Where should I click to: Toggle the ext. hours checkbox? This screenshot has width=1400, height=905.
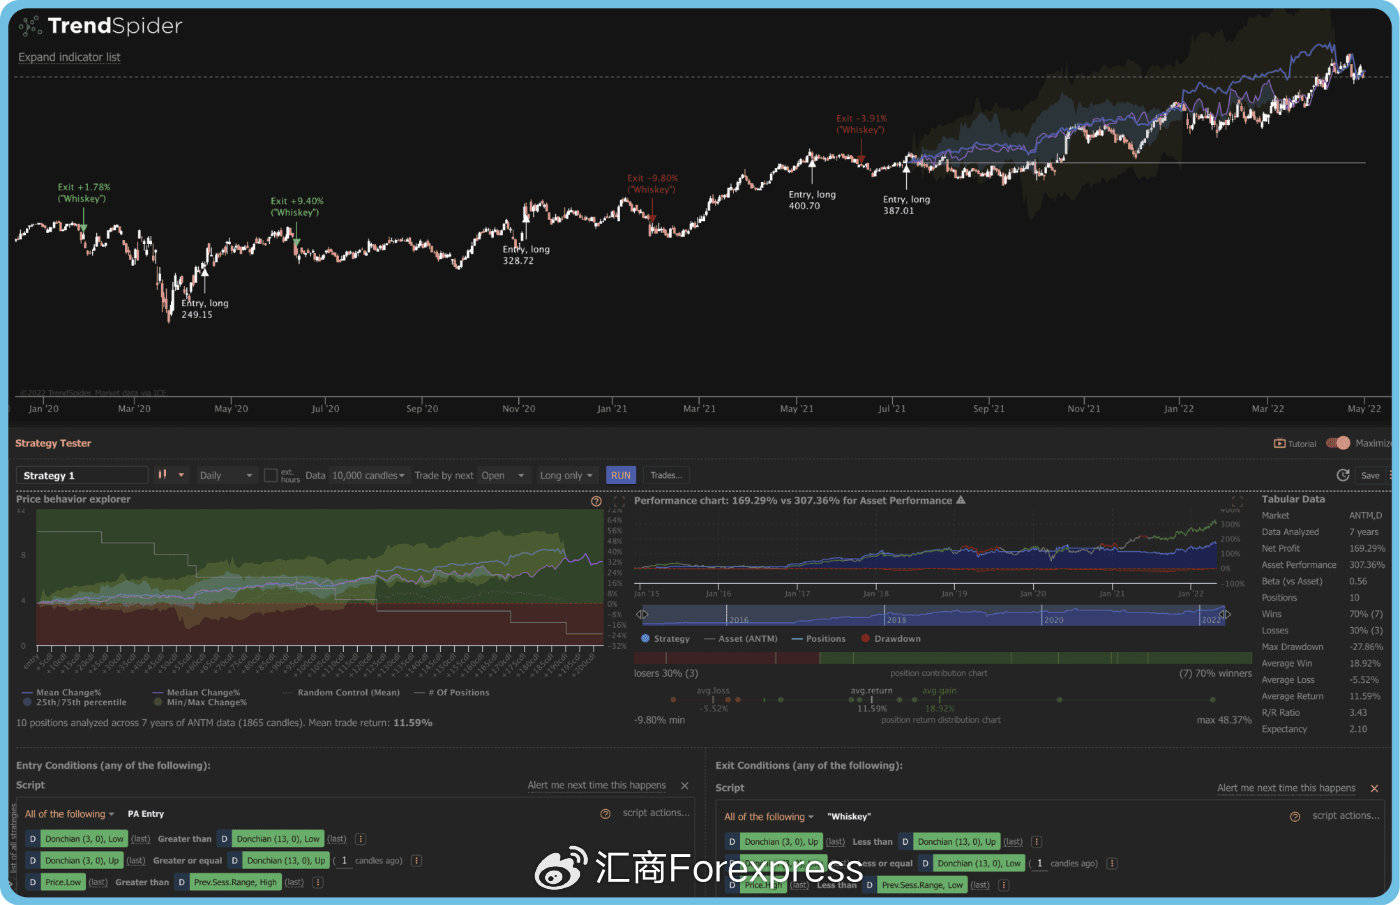coord(270,475)
